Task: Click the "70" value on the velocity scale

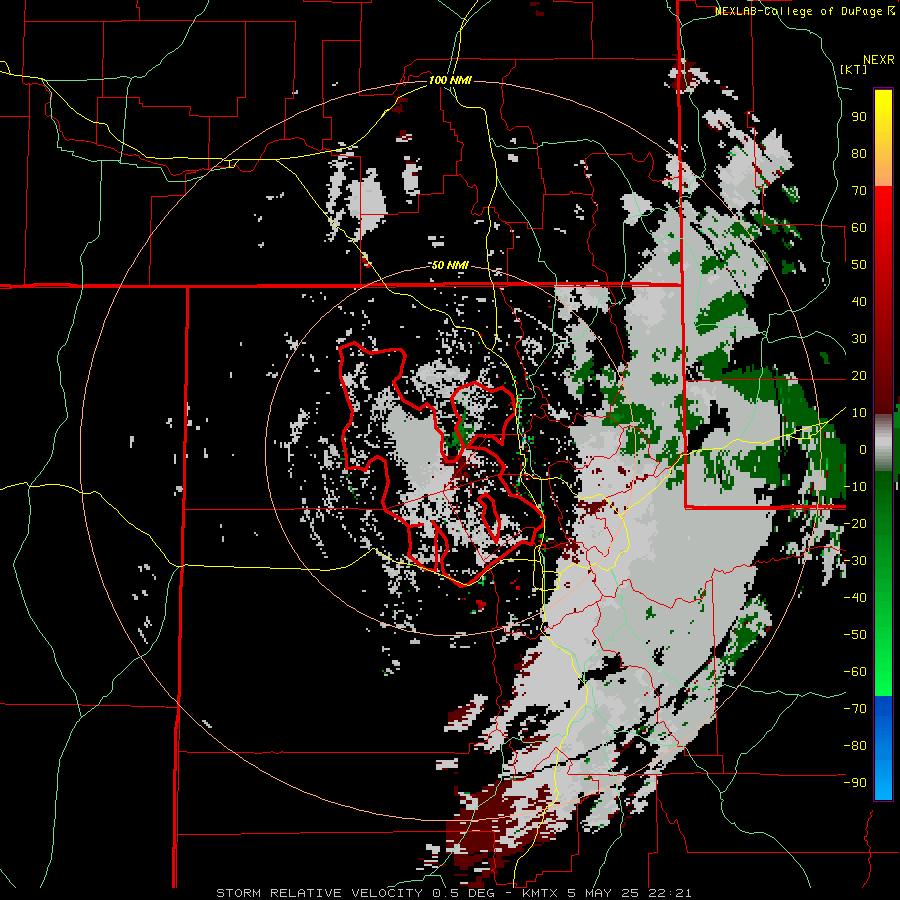Action: (859, 191)
